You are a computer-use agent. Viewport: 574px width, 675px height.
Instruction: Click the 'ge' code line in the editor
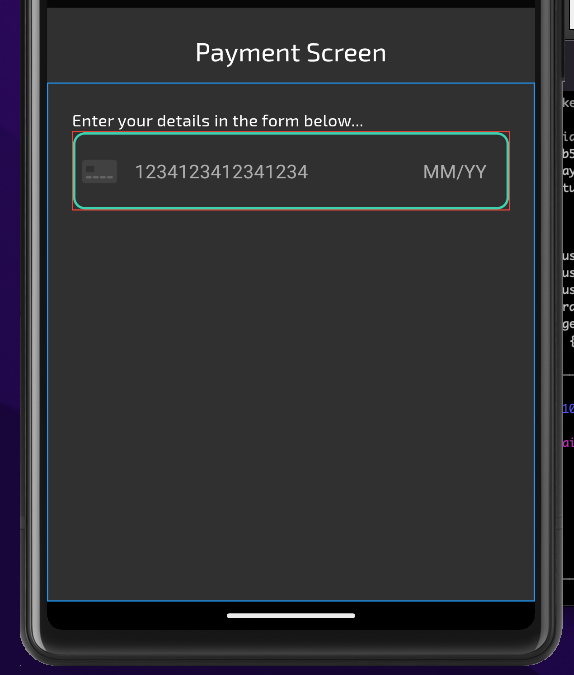tap(568, 324)
